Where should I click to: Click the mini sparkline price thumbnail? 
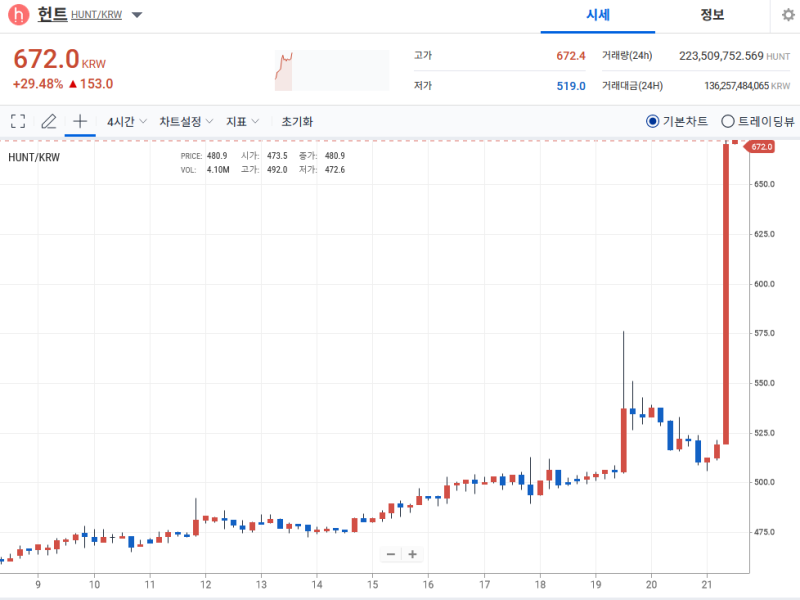pyautogui.click(x=332, y=70)
